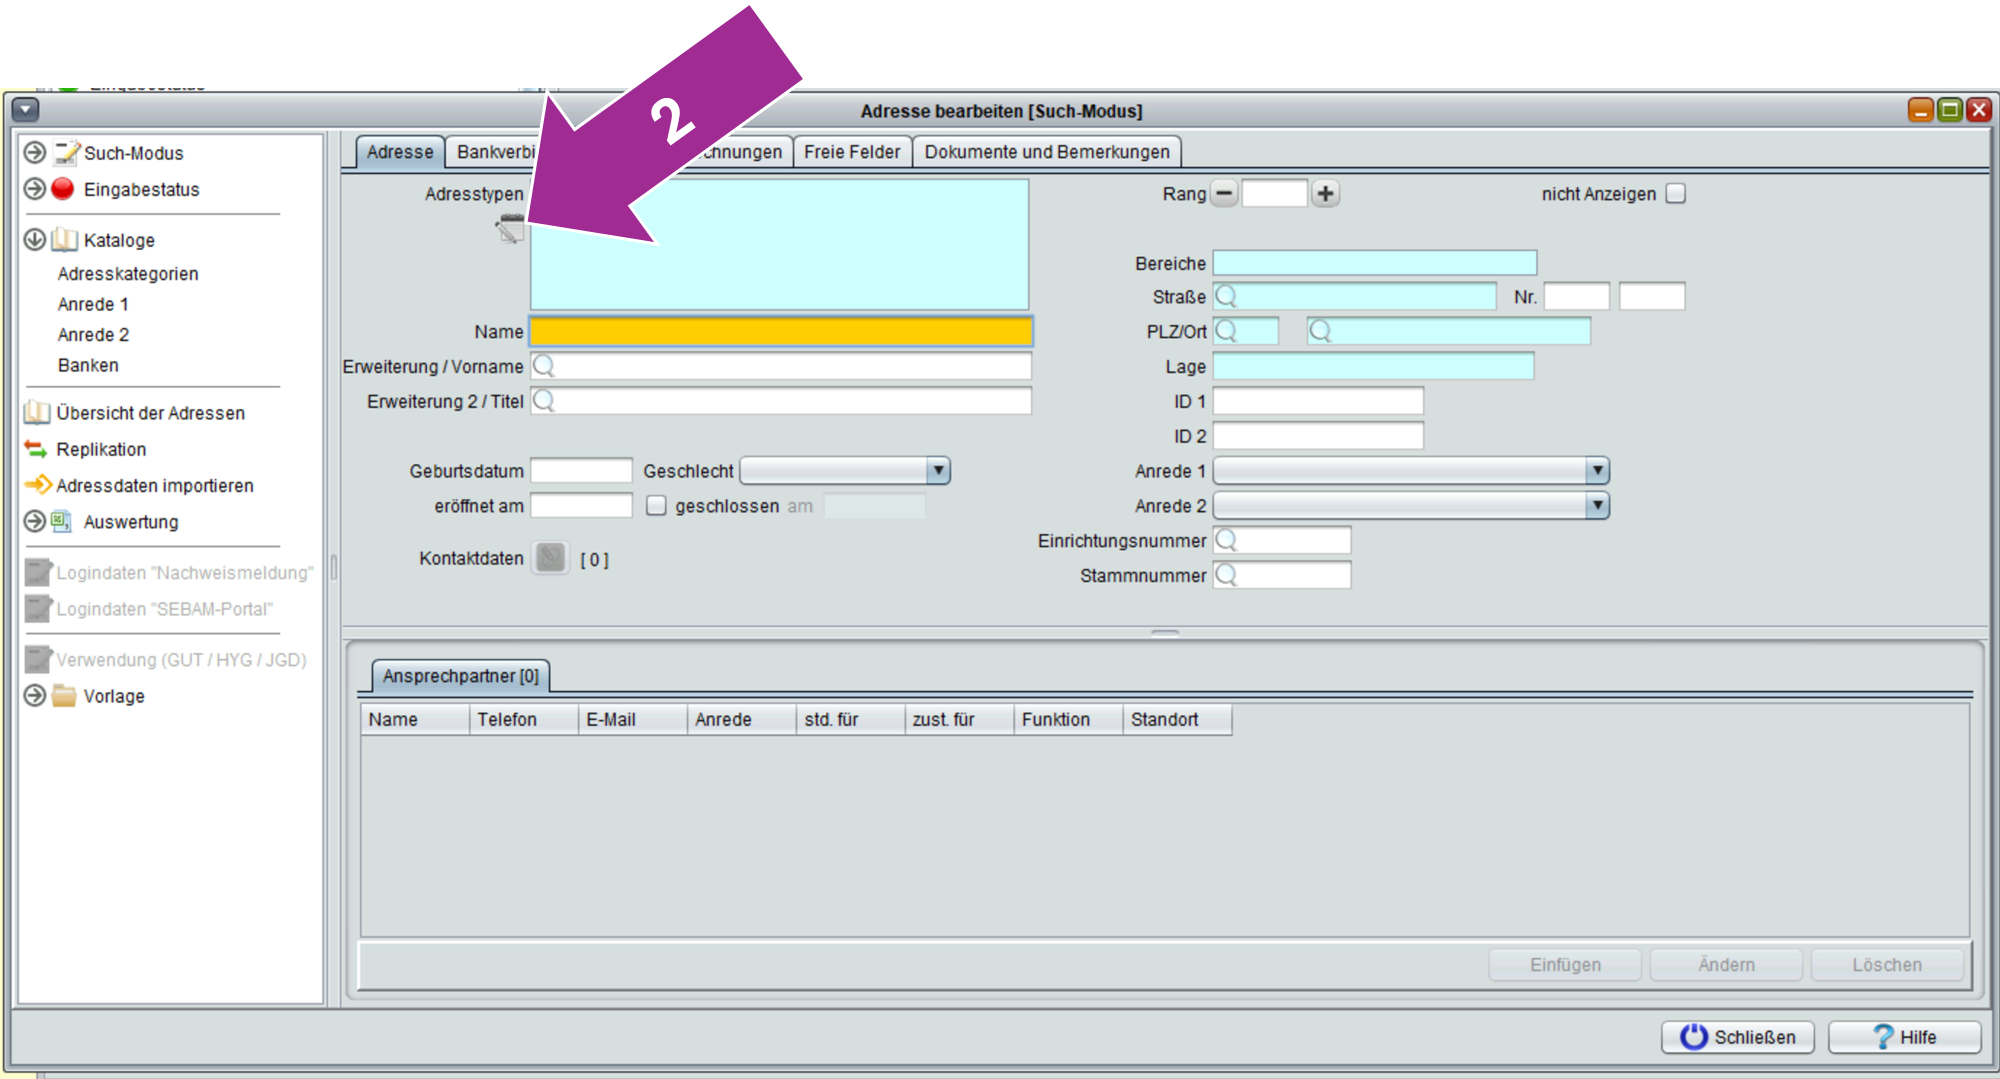Collapse the Kataloge tree section

point(35,240)
